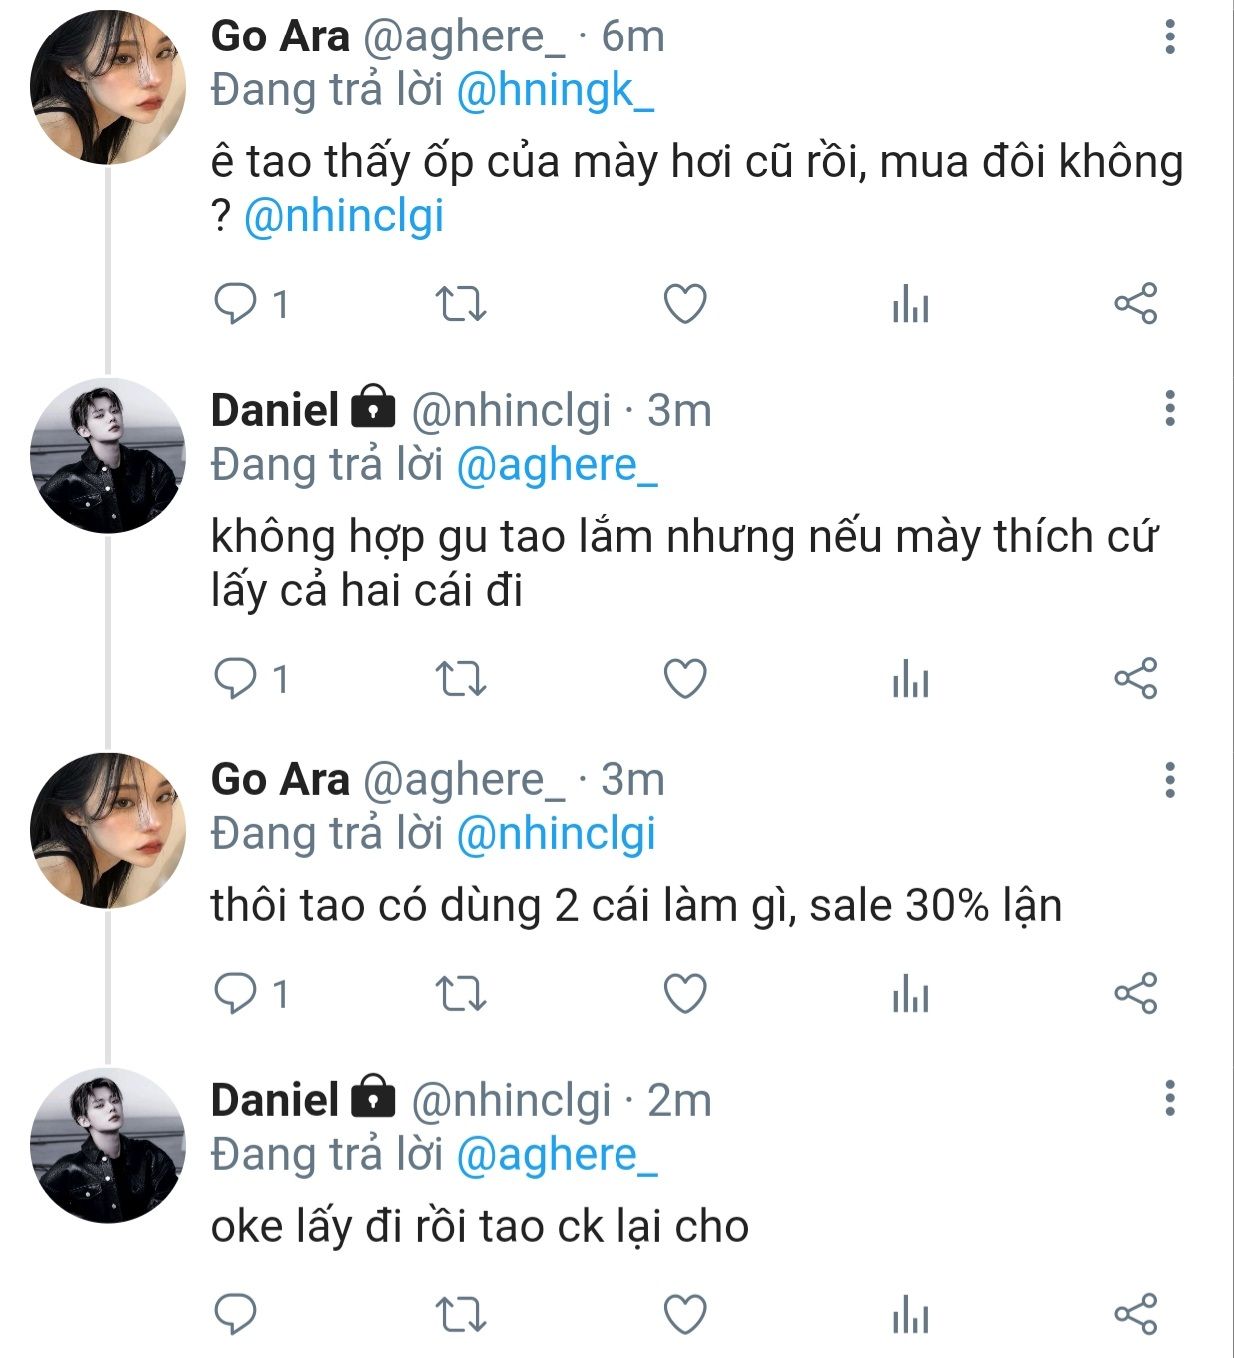
Task: Reply to Go Ara's 'sale 30%' tweet
Action: click(x=236, y=994)
